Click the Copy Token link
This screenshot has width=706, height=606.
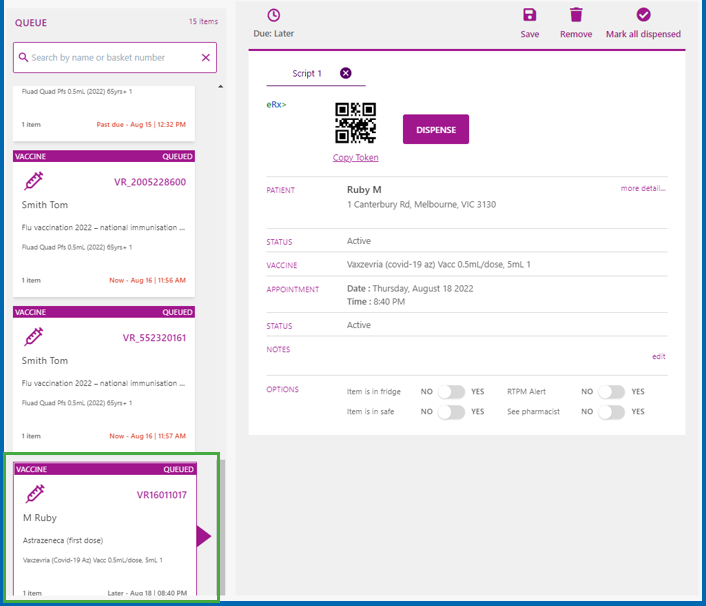click(355, 158)
